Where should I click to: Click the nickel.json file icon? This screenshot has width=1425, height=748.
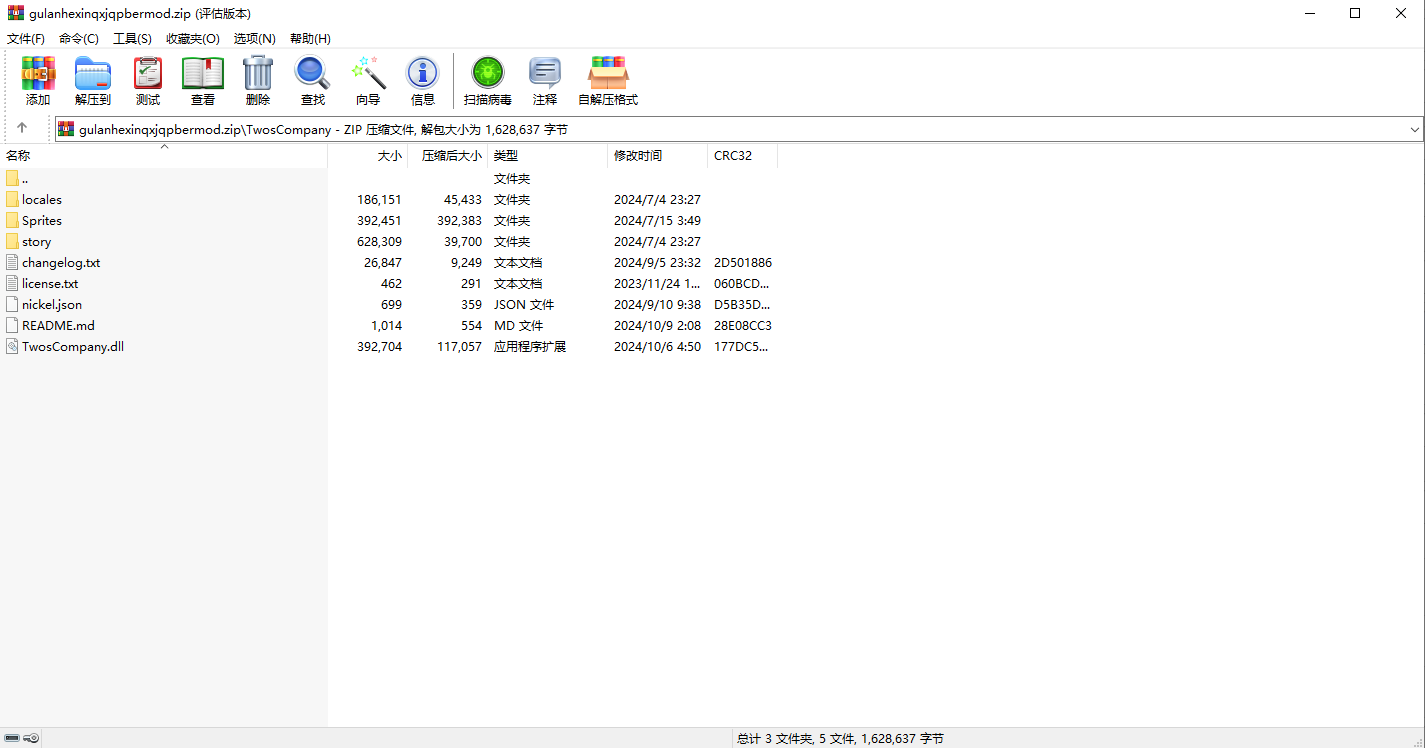coord(12,304)
